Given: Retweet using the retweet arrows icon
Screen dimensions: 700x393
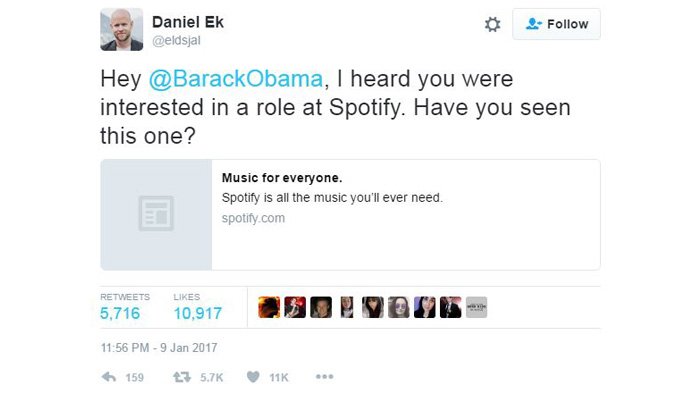Looking at the screenshot, I should [x=182, y=377].
